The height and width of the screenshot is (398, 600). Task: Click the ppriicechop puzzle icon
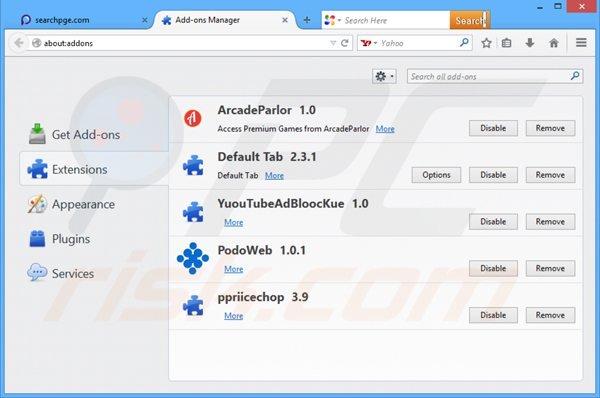click(x=193, y=305)
